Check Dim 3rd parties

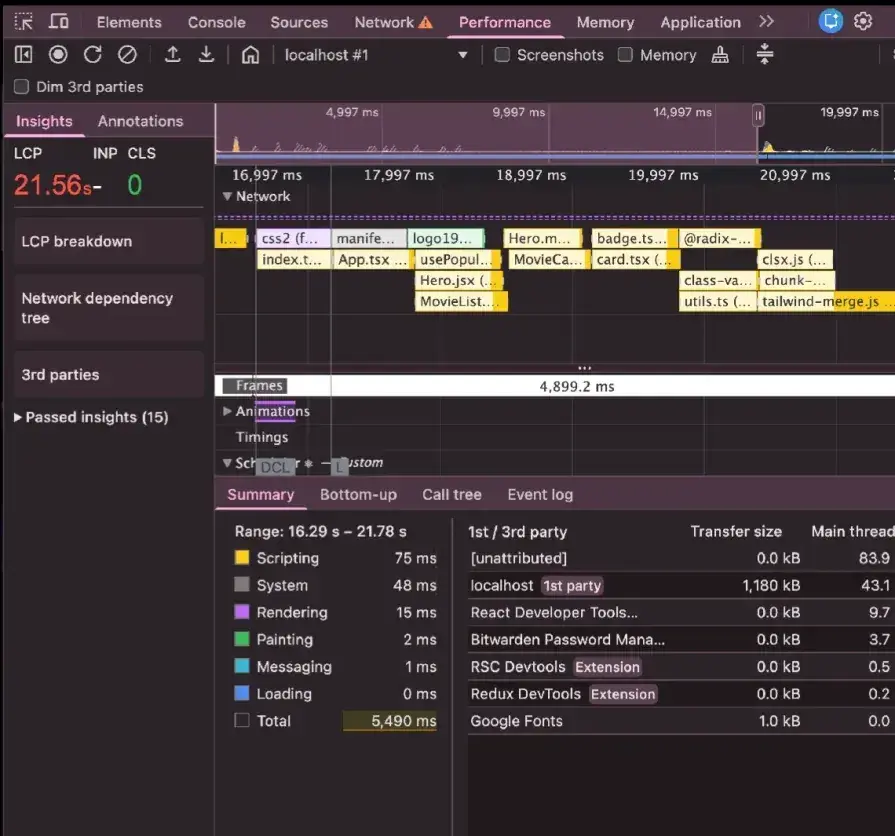[x=21, y=87]
